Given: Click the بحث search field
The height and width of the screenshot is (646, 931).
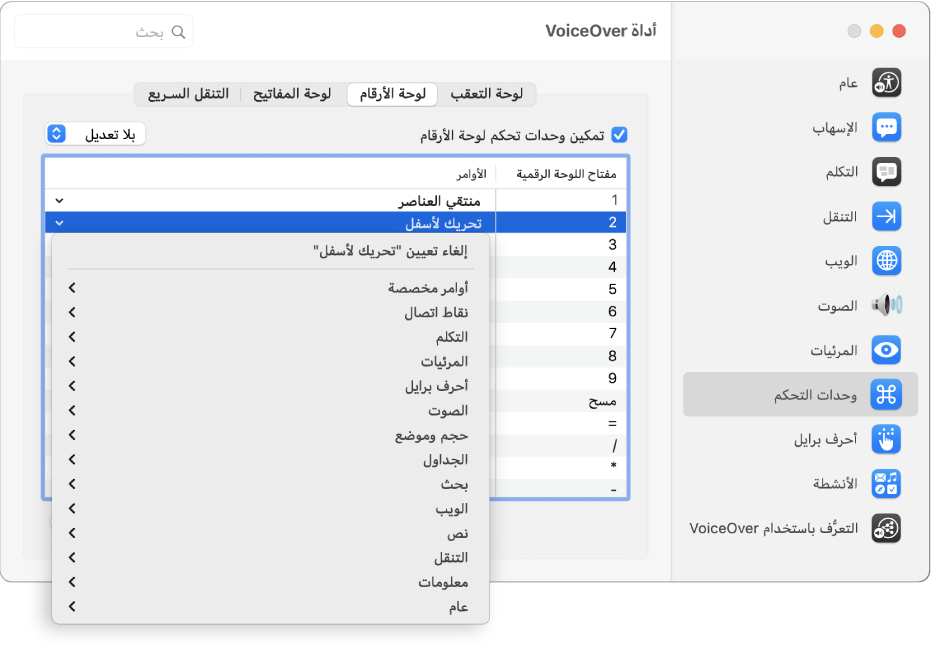Looking at the screenshot, I should (103, 31).
